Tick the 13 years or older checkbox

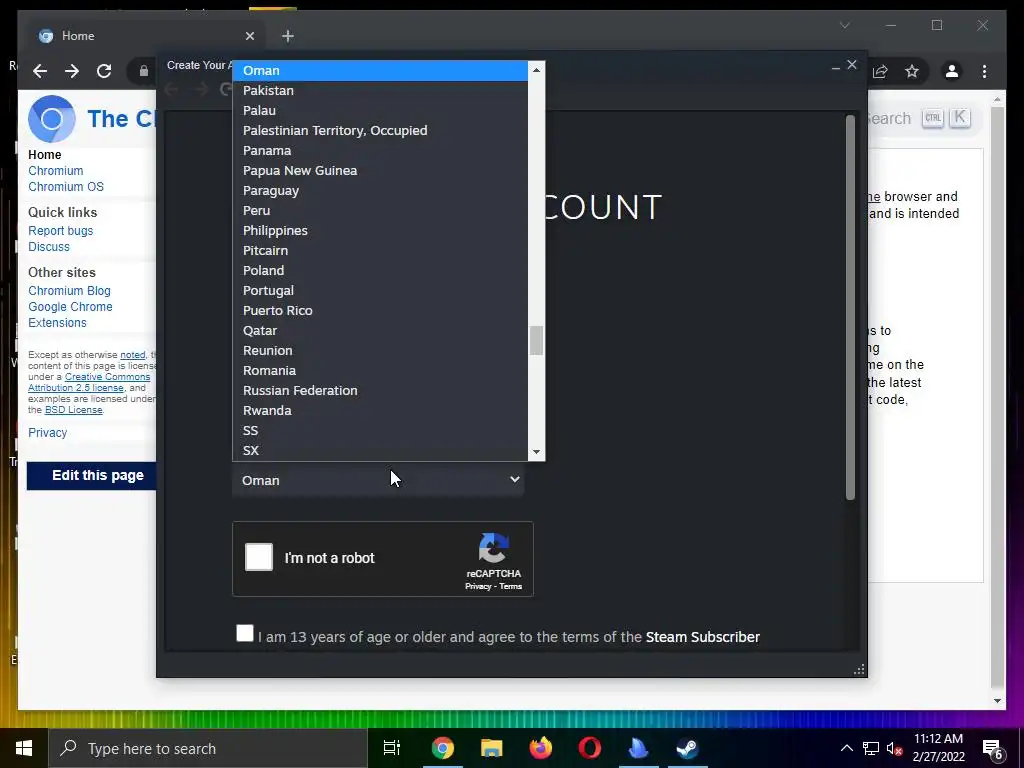click(245, 633)
